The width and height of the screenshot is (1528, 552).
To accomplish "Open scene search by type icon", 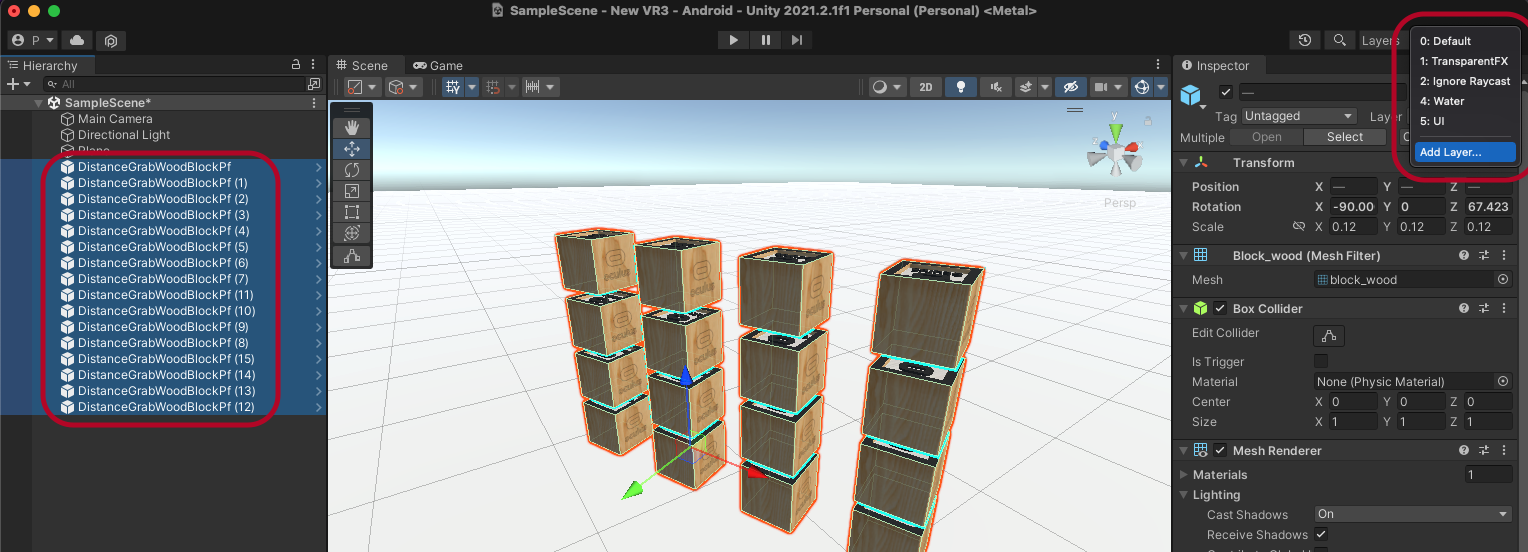I will 314,84.
